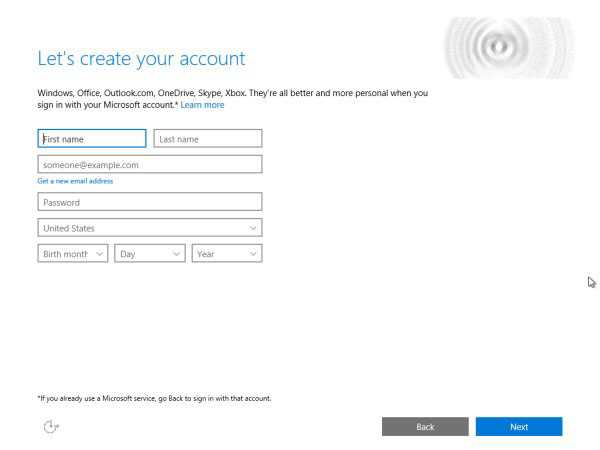Viewport: 600px width, 450px height.
Task: Go Back to previous step
Action: pos(425,427)
